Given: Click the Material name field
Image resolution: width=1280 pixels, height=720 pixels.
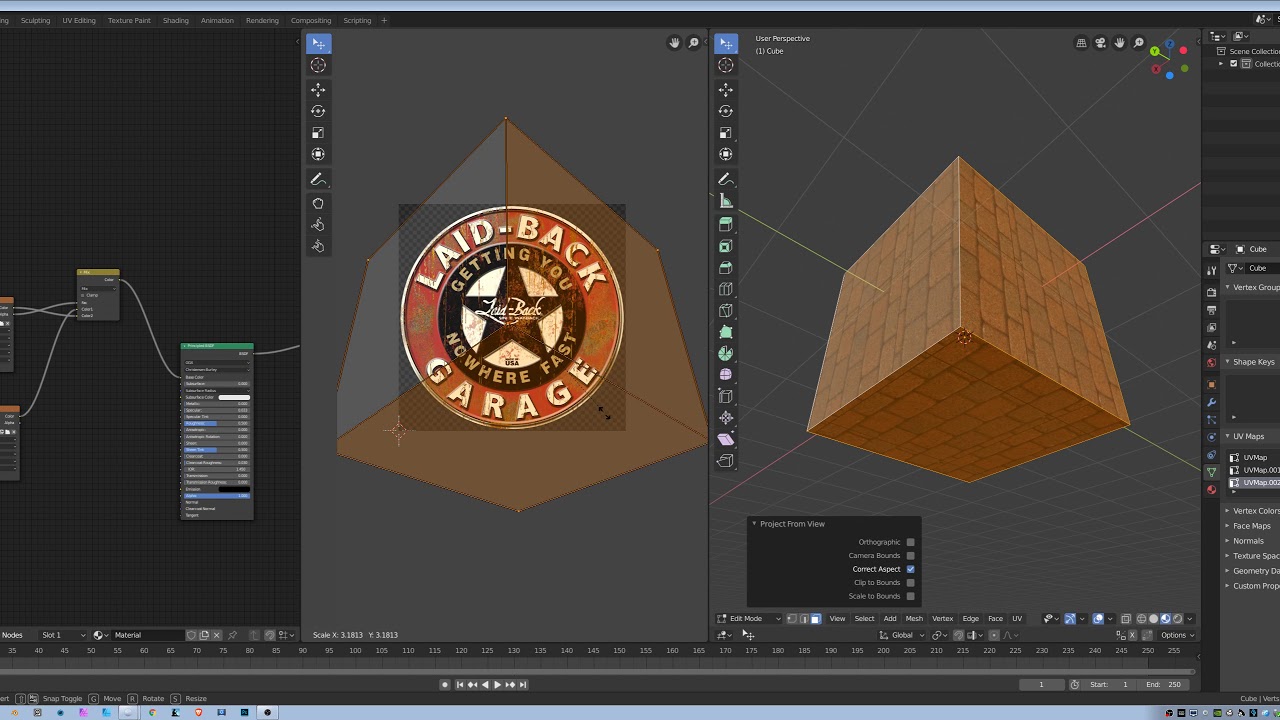Looking at the screenshot, I should pos(147,635).
